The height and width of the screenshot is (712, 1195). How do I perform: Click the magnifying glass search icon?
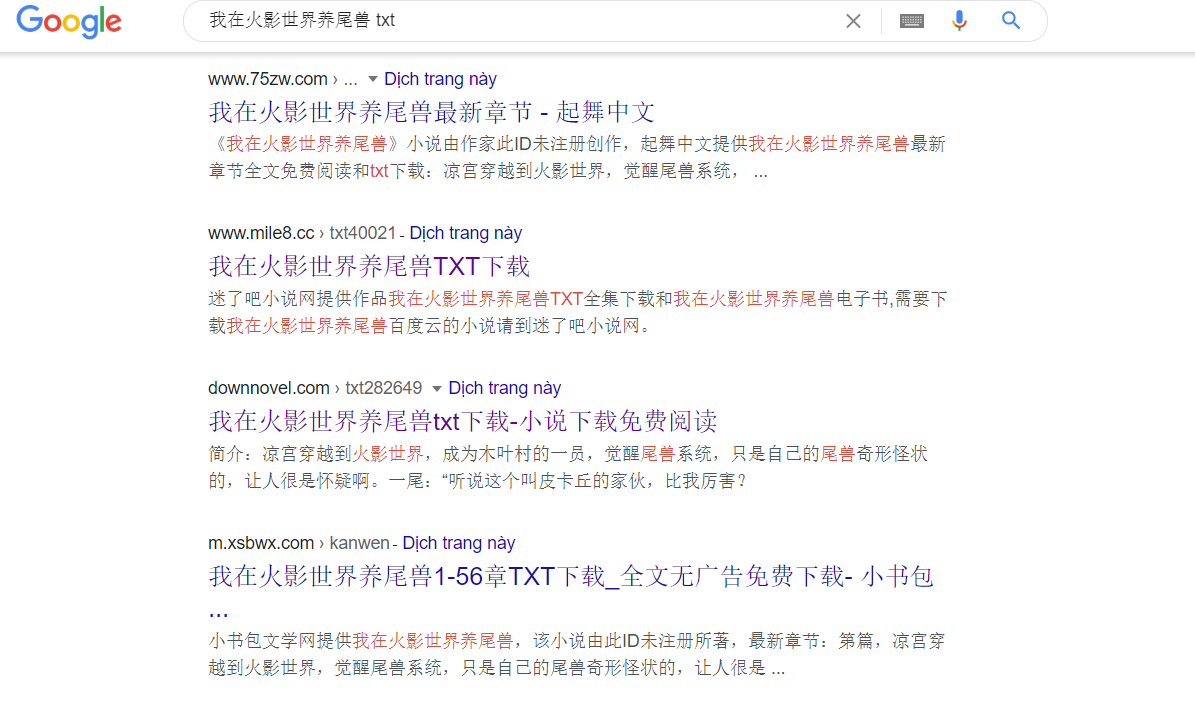coord(1011,21)
